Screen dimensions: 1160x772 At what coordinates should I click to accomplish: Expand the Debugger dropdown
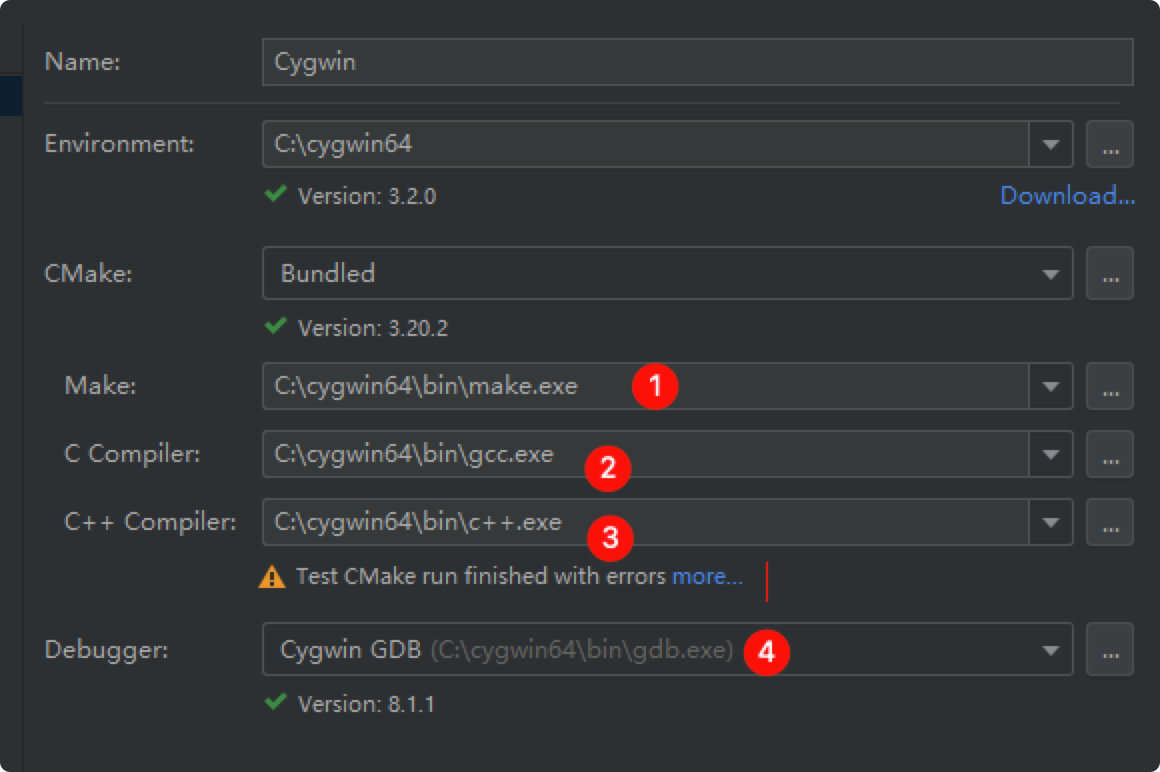[x=1050, y=650]
